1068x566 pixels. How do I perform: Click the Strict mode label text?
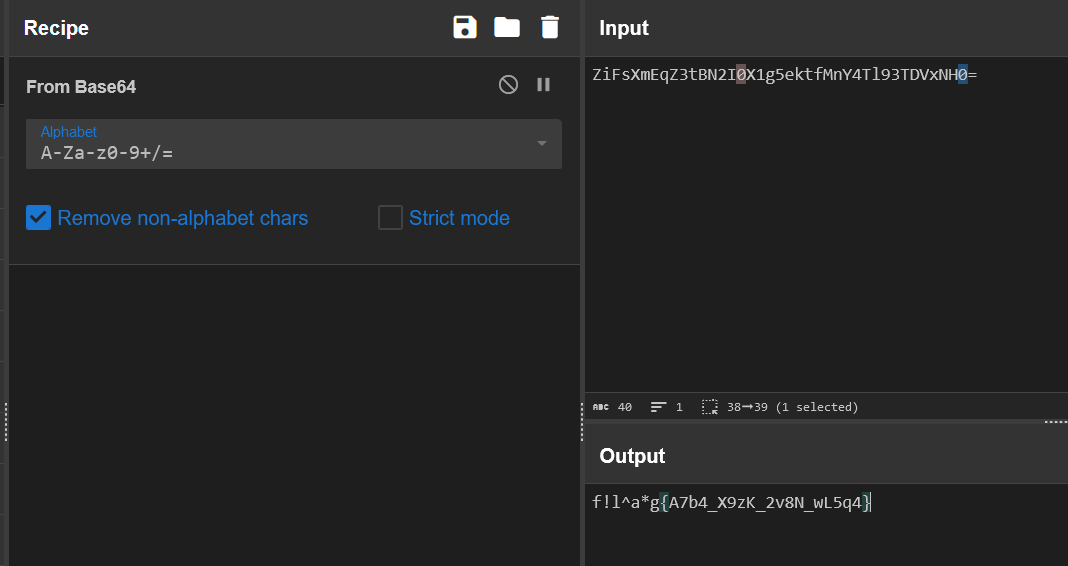[x=459, y=218]
